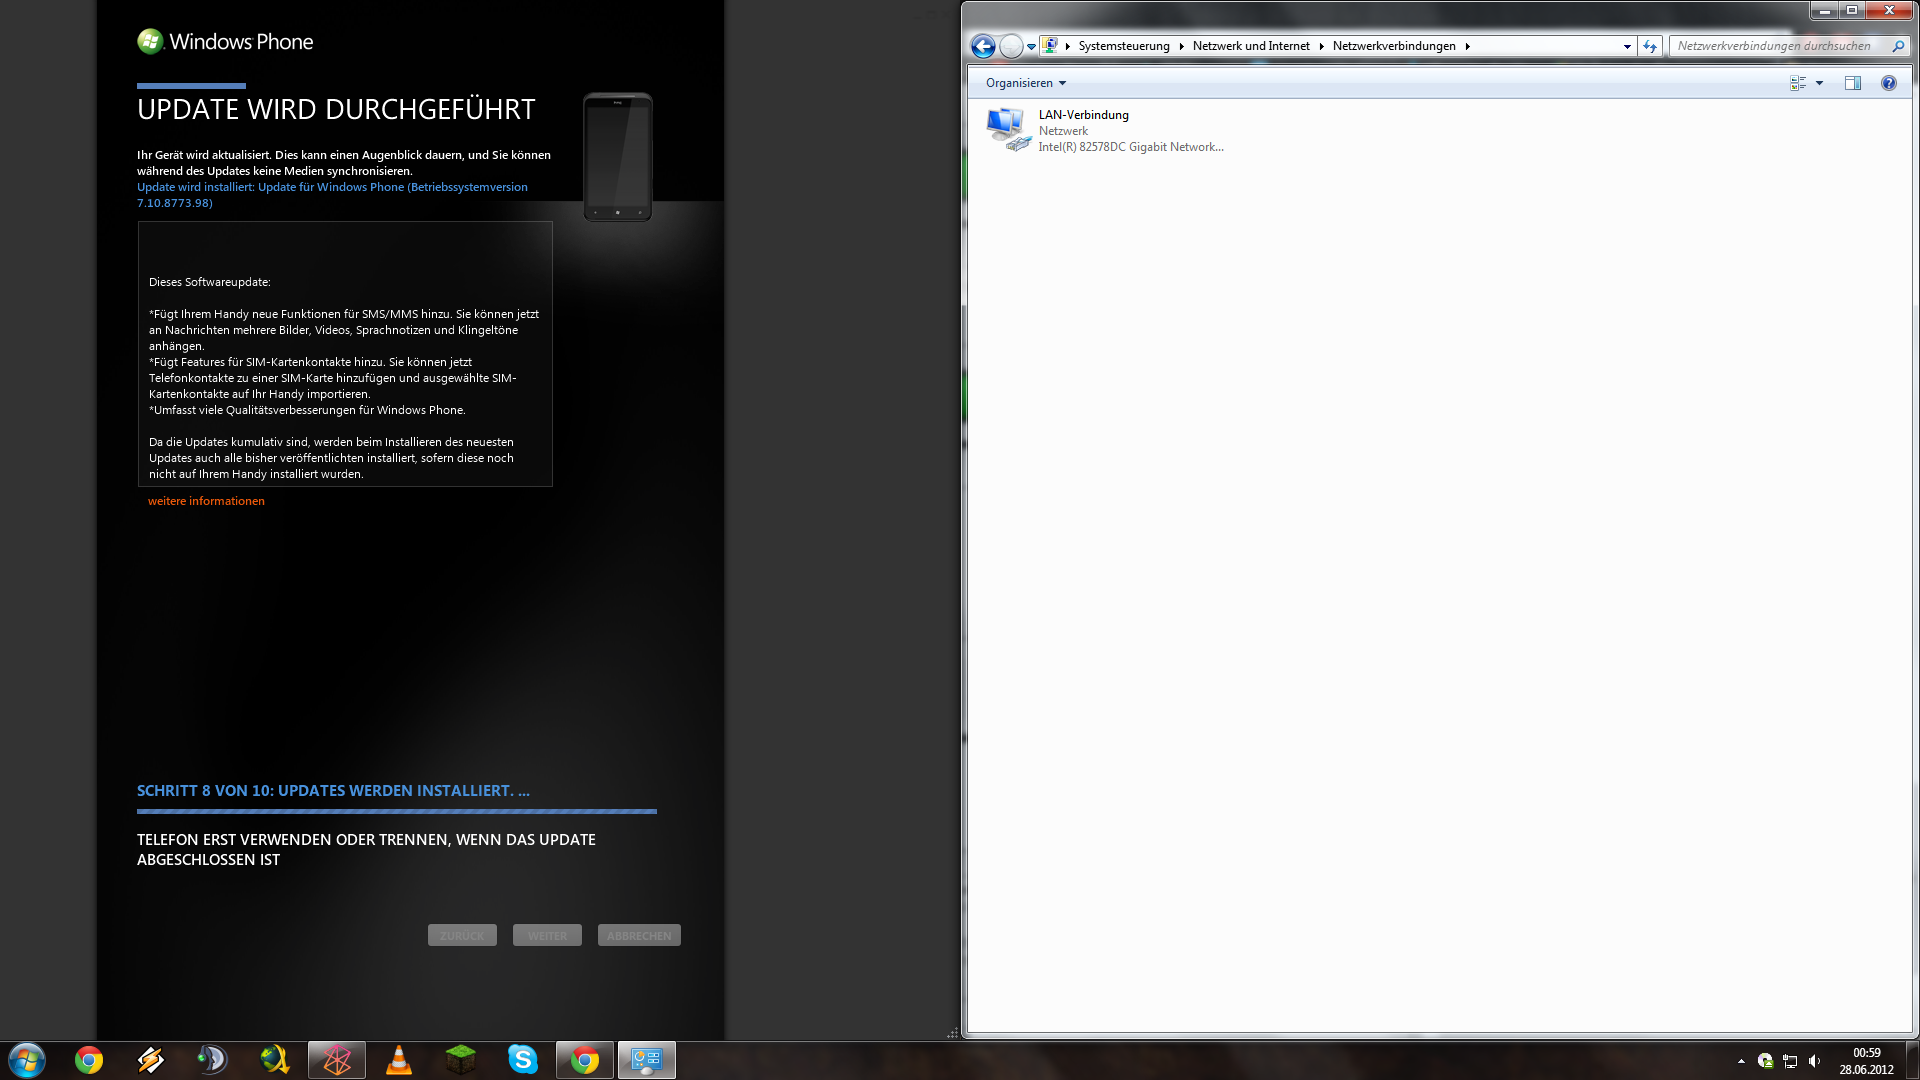
Task: Select Systemsteuerung in the breadcrumb
Action: click(1123, 46)
